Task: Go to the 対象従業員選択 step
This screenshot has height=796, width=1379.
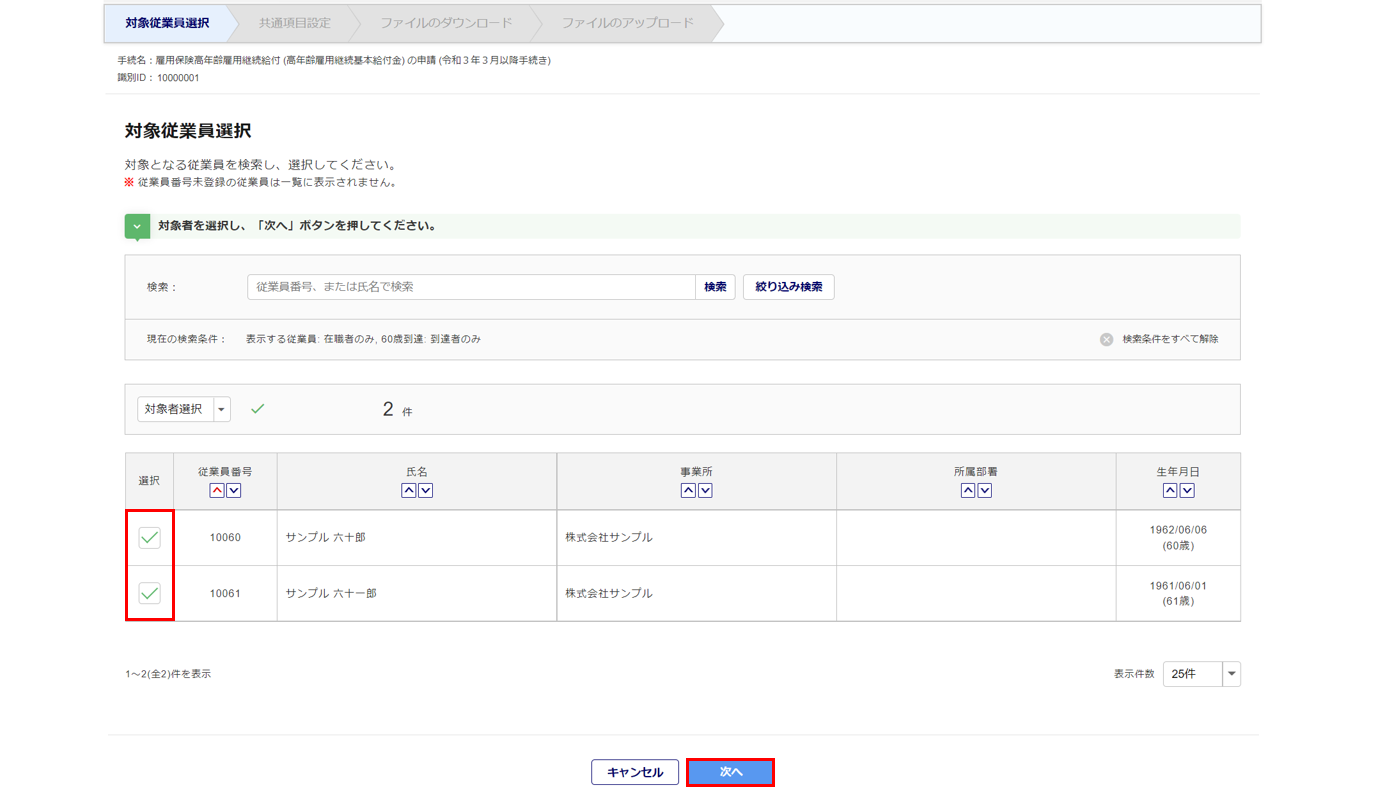Action: point(167,23)
